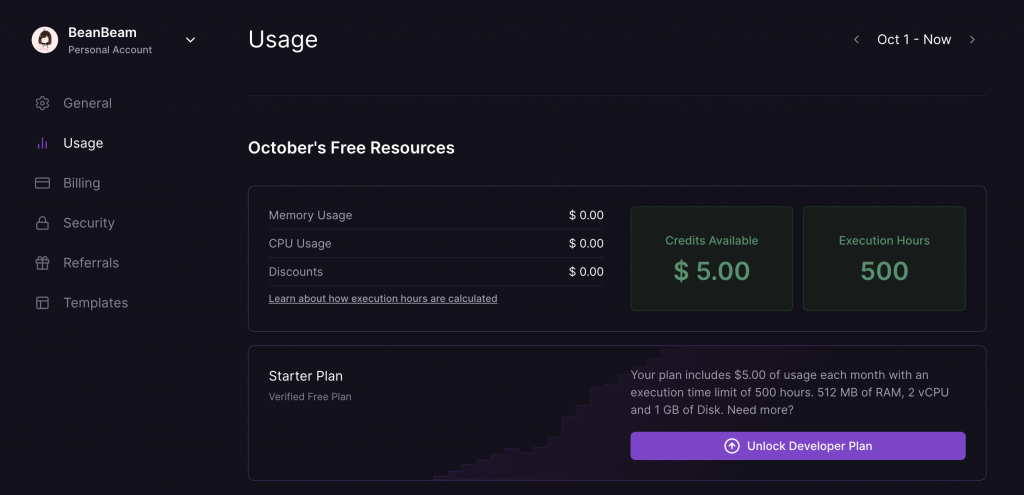Screen dimensions: 1024x495
Task: Click the Templates layout icon
Action: [x=42, y=303]
